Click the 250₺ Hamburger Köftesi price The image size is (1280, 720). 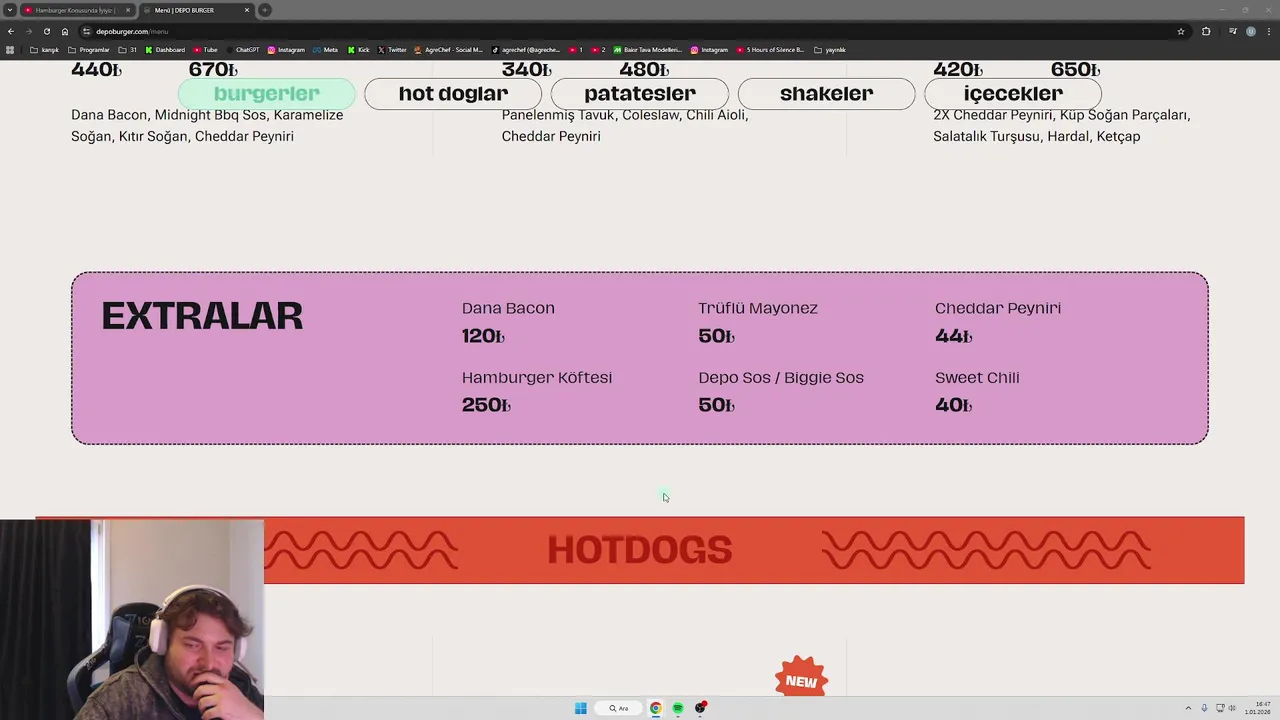(486, 405)
